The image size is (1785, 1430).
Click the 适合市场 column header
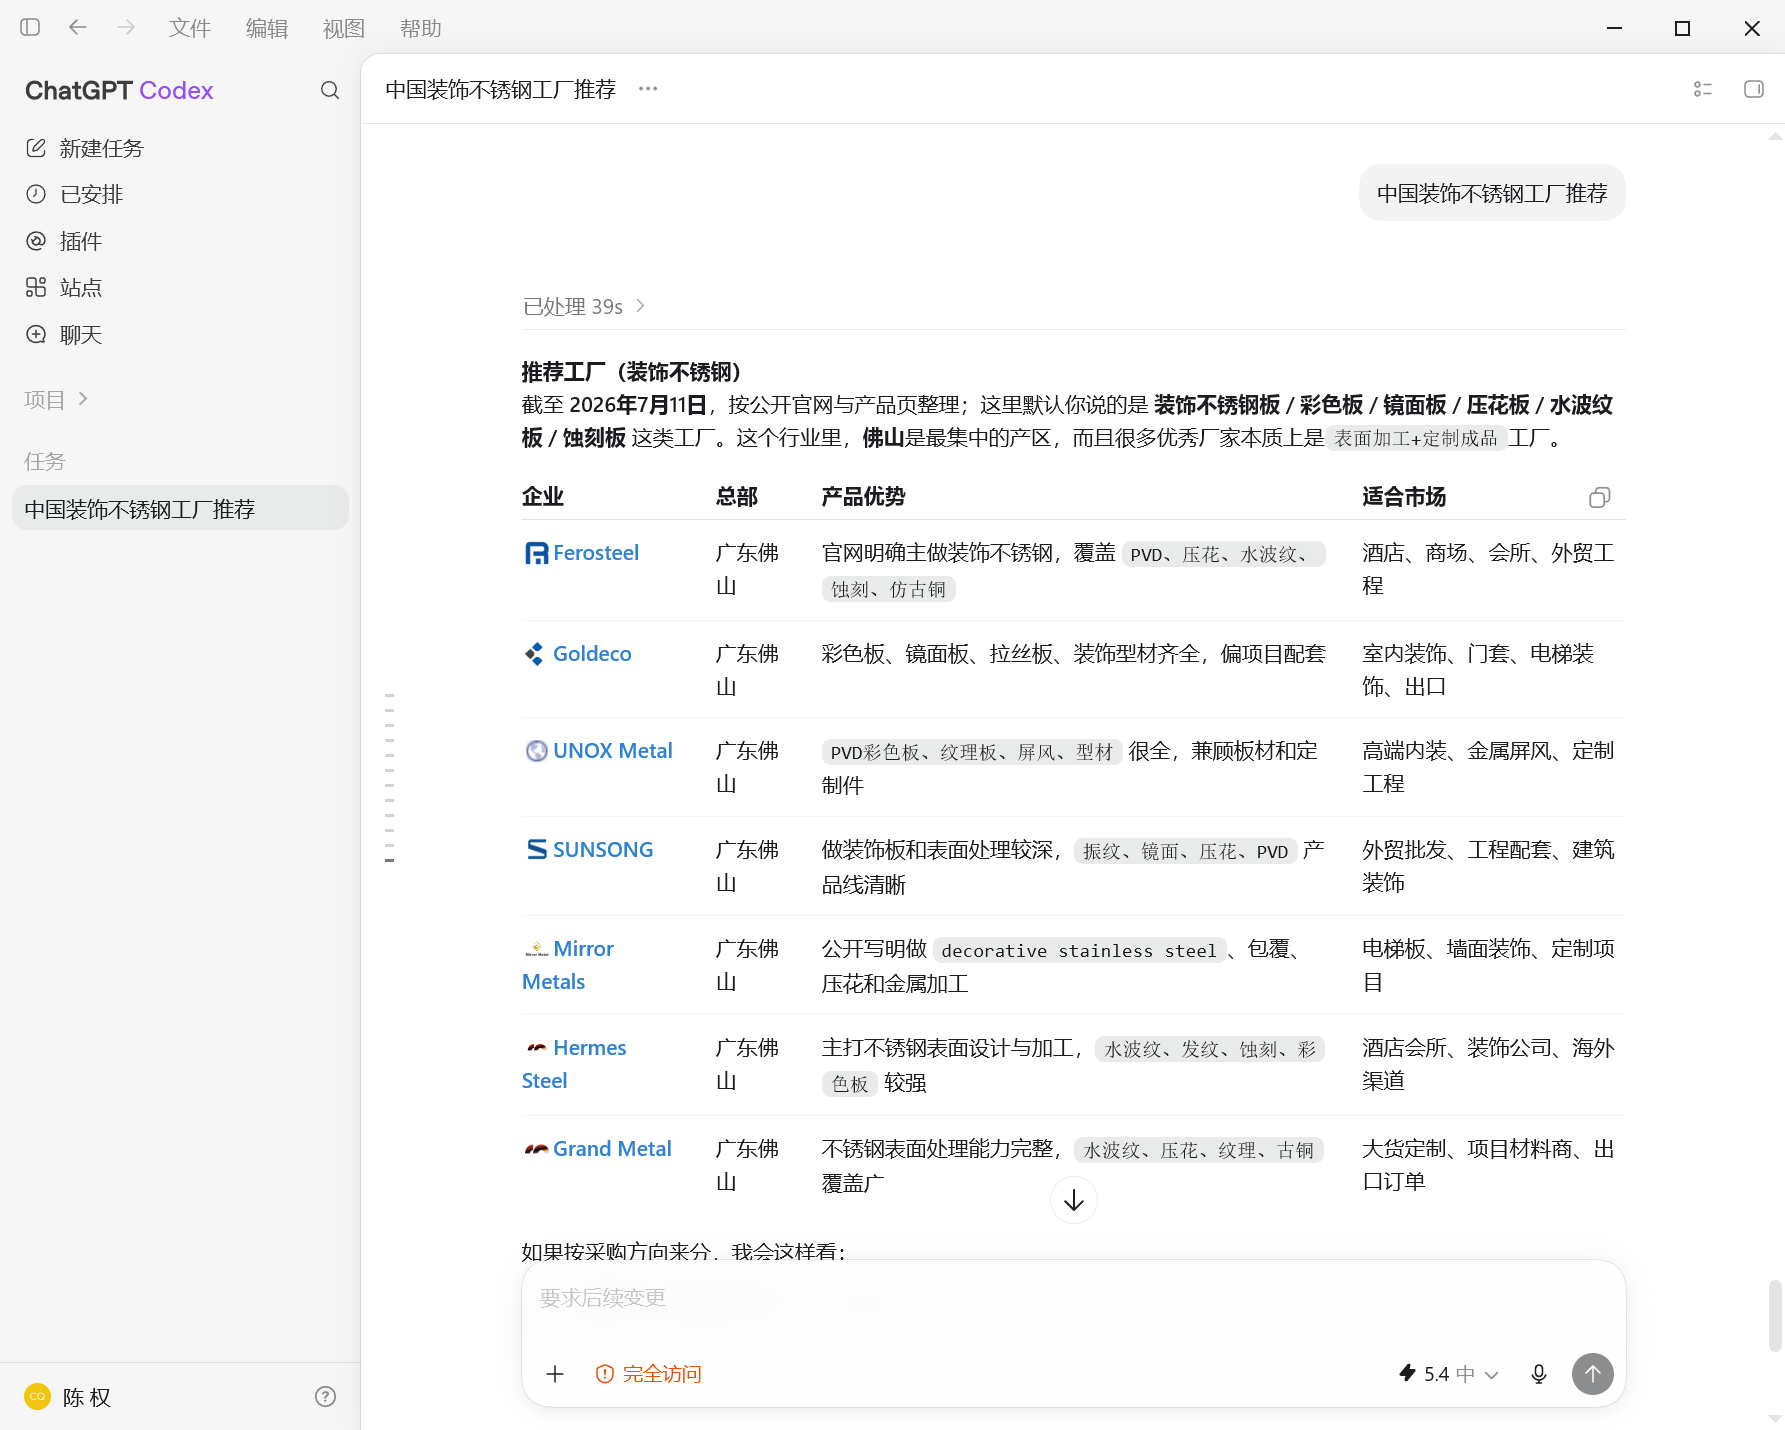click(x=1404, y=497)
